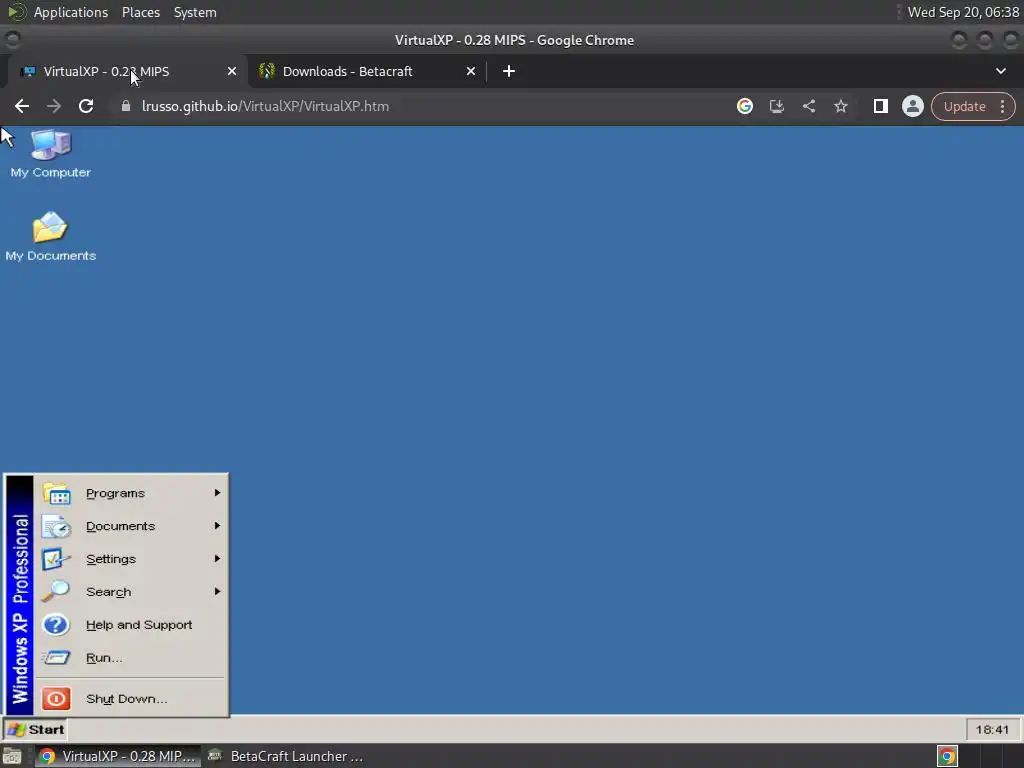The width and height of the screenshot is (1024, 768).
Task: Click the show desktop icon in bottom panel
Action: [12, 756]
